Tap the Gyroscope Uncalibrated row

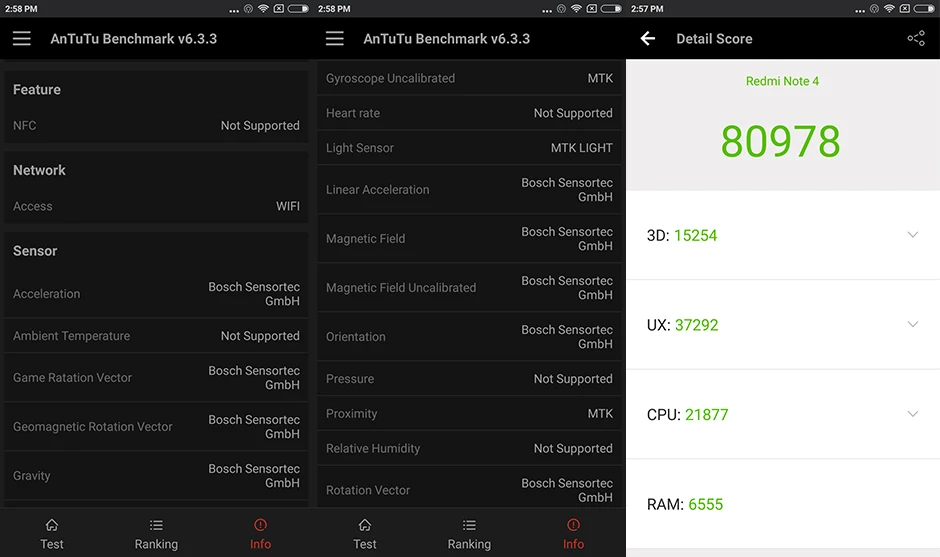(470, 78)
